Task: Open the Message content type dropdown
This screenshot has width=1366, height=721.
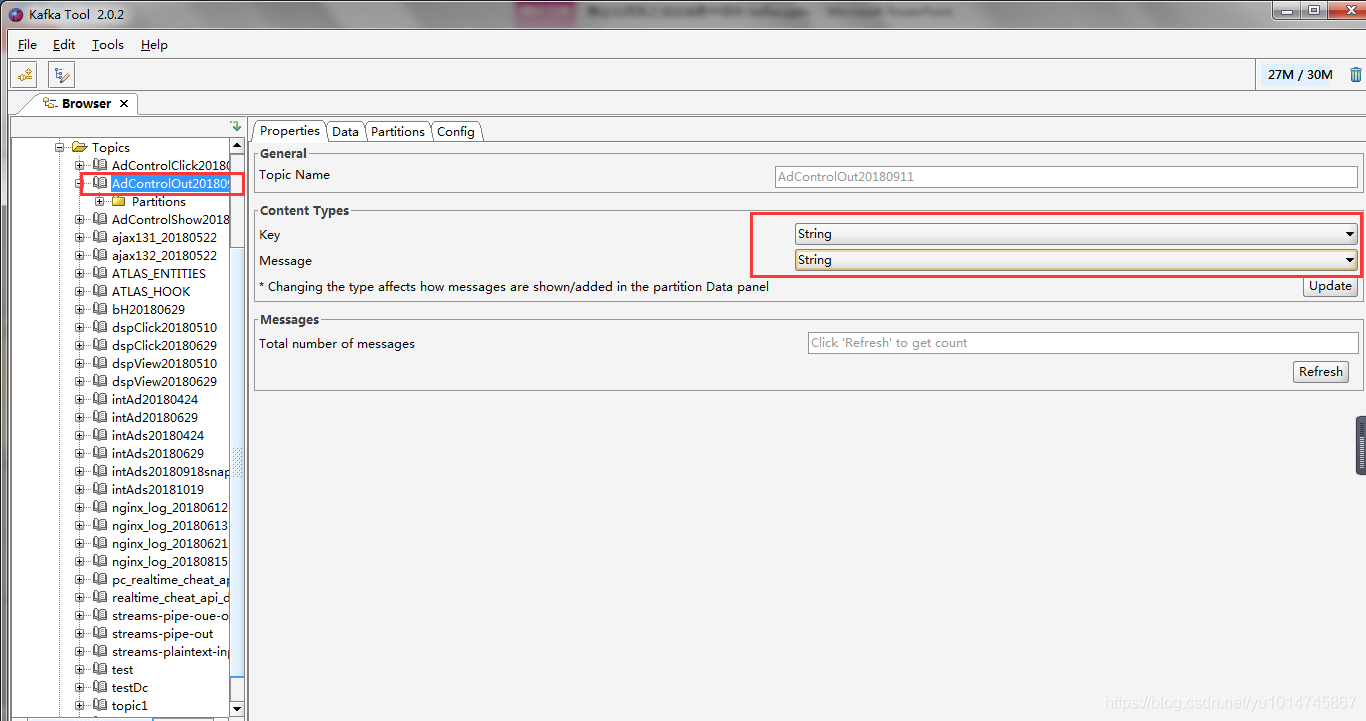Action: (1075, 260)
